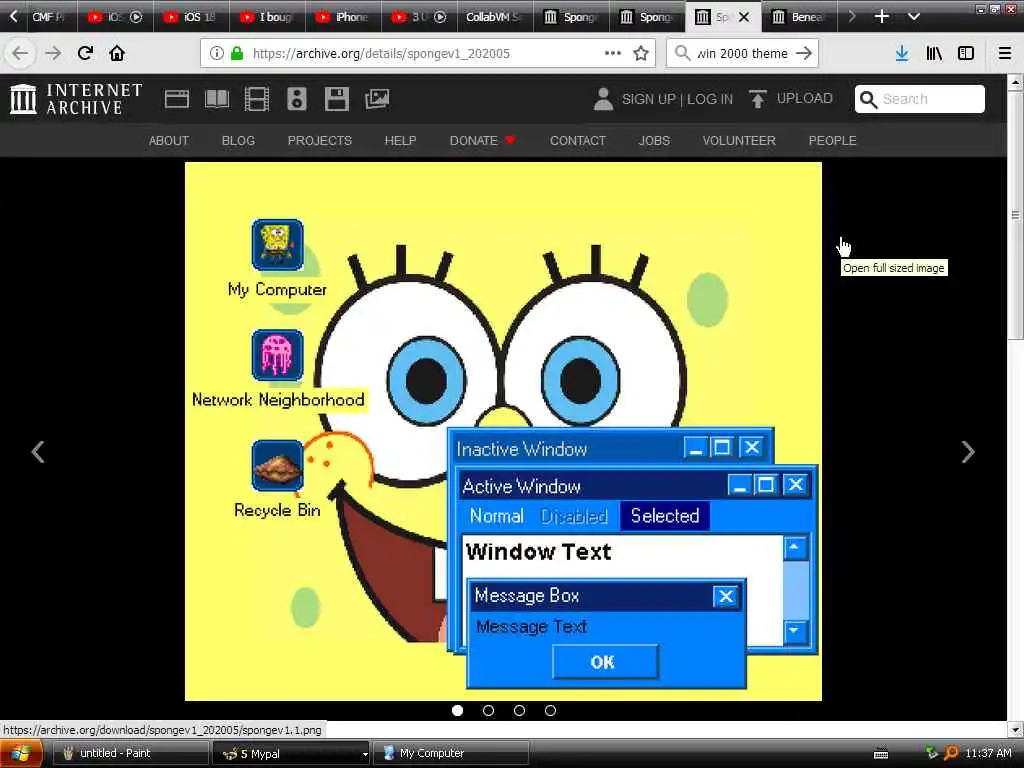
Task: Show site information icon in address bar
Action: point(217,53)
